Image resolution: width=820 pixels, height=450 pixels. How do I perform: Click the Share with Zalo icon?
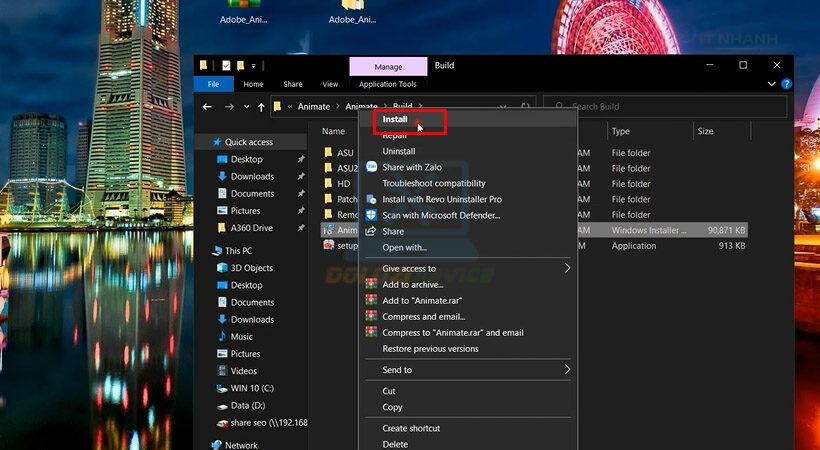pyautogui.click(x=371, y=167)
